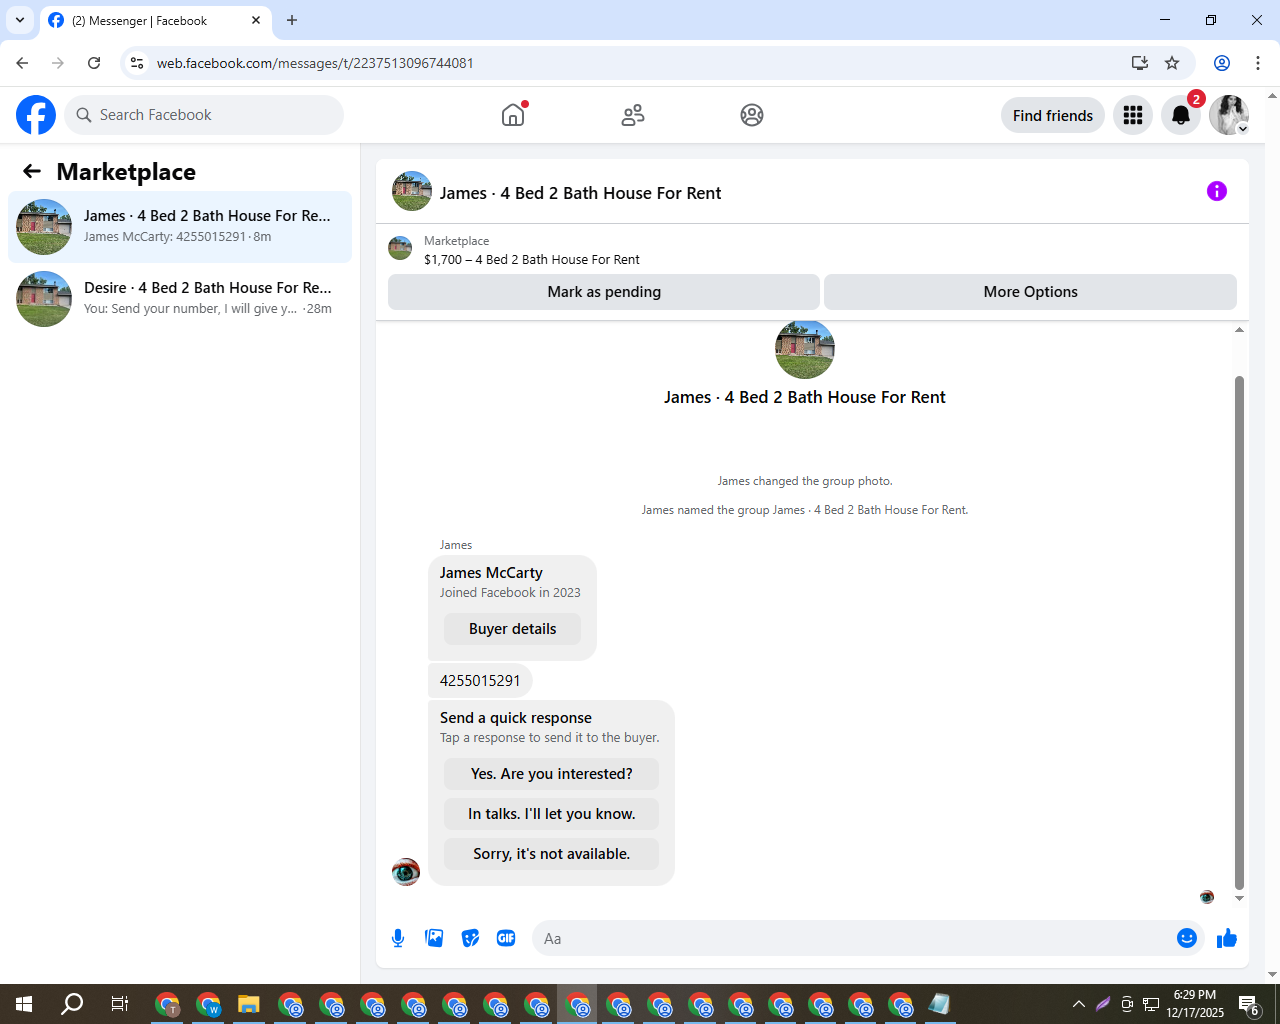Go to the Home feed icon

click(513, 115)
